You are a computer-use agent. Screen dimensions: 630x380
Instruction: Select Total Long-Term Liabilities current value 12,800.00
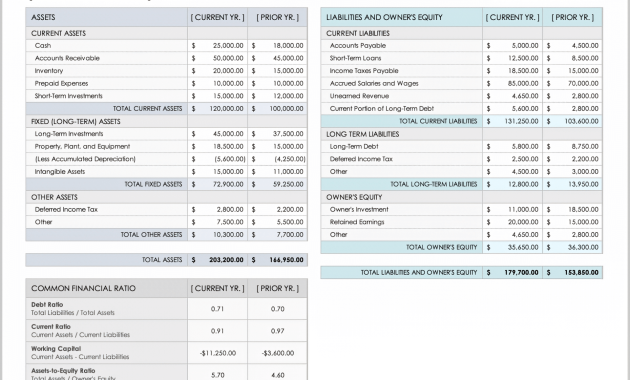click(523, 184)
